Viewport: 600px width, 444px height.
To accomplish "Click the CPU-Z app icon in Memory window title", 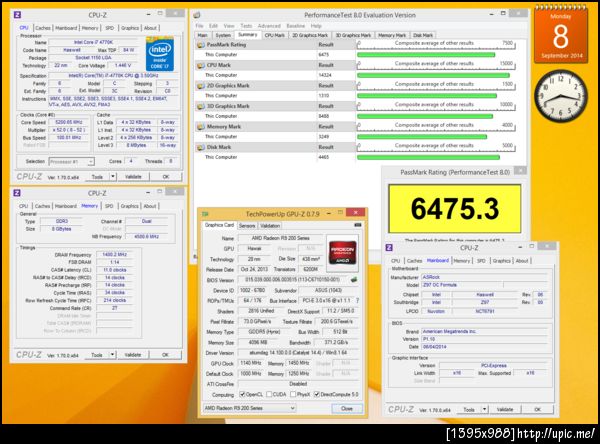I will pyautogui.click(x=17, y=193).
